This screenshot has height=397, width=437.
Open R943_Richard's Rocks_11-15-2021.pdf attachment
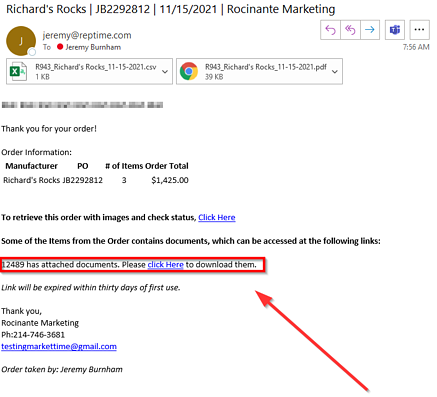click(x=259, y=71)
